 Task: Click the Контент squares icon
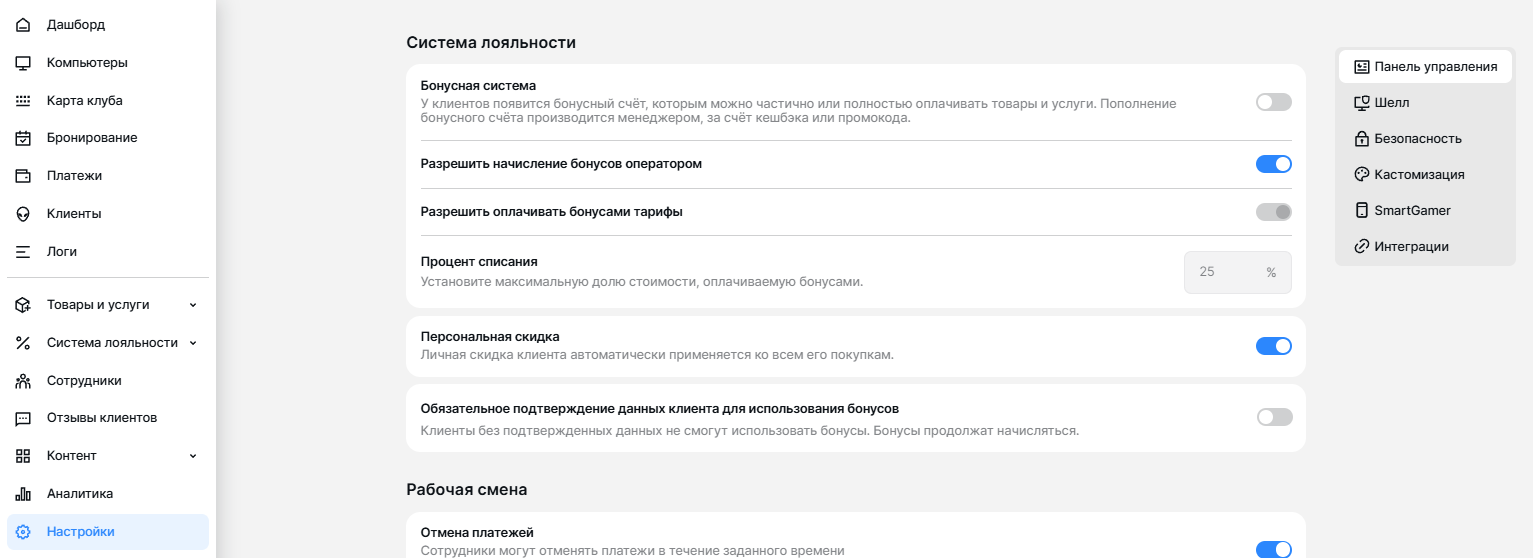24,456
